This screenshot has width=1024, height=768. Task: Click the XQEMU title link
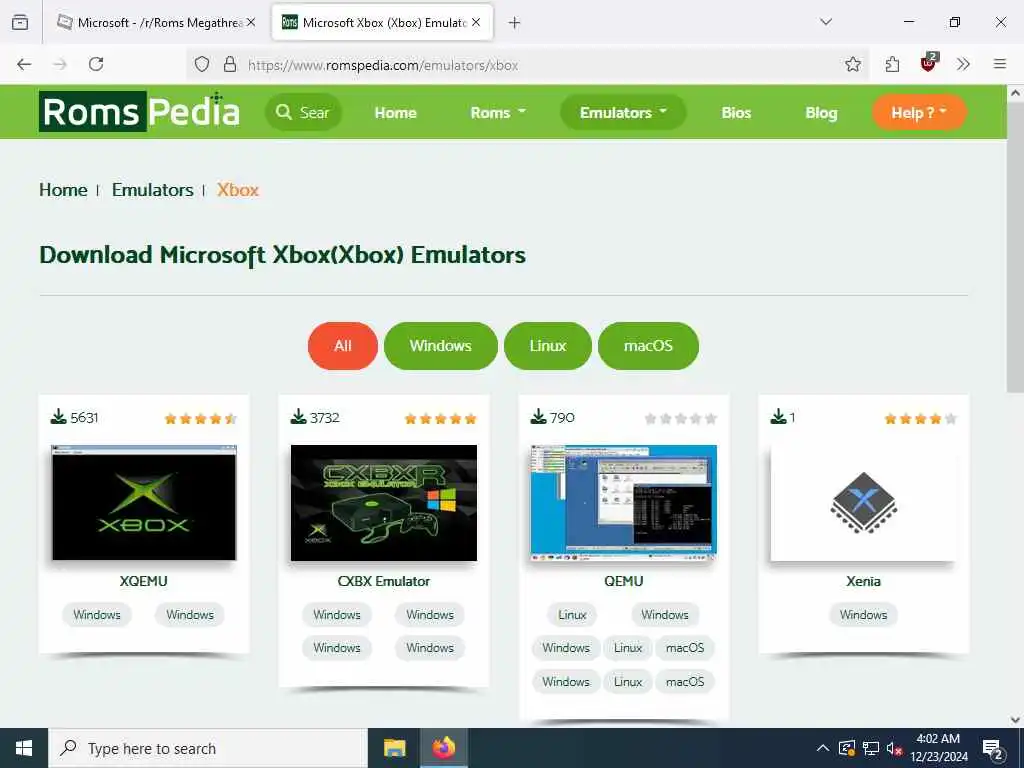144,581
